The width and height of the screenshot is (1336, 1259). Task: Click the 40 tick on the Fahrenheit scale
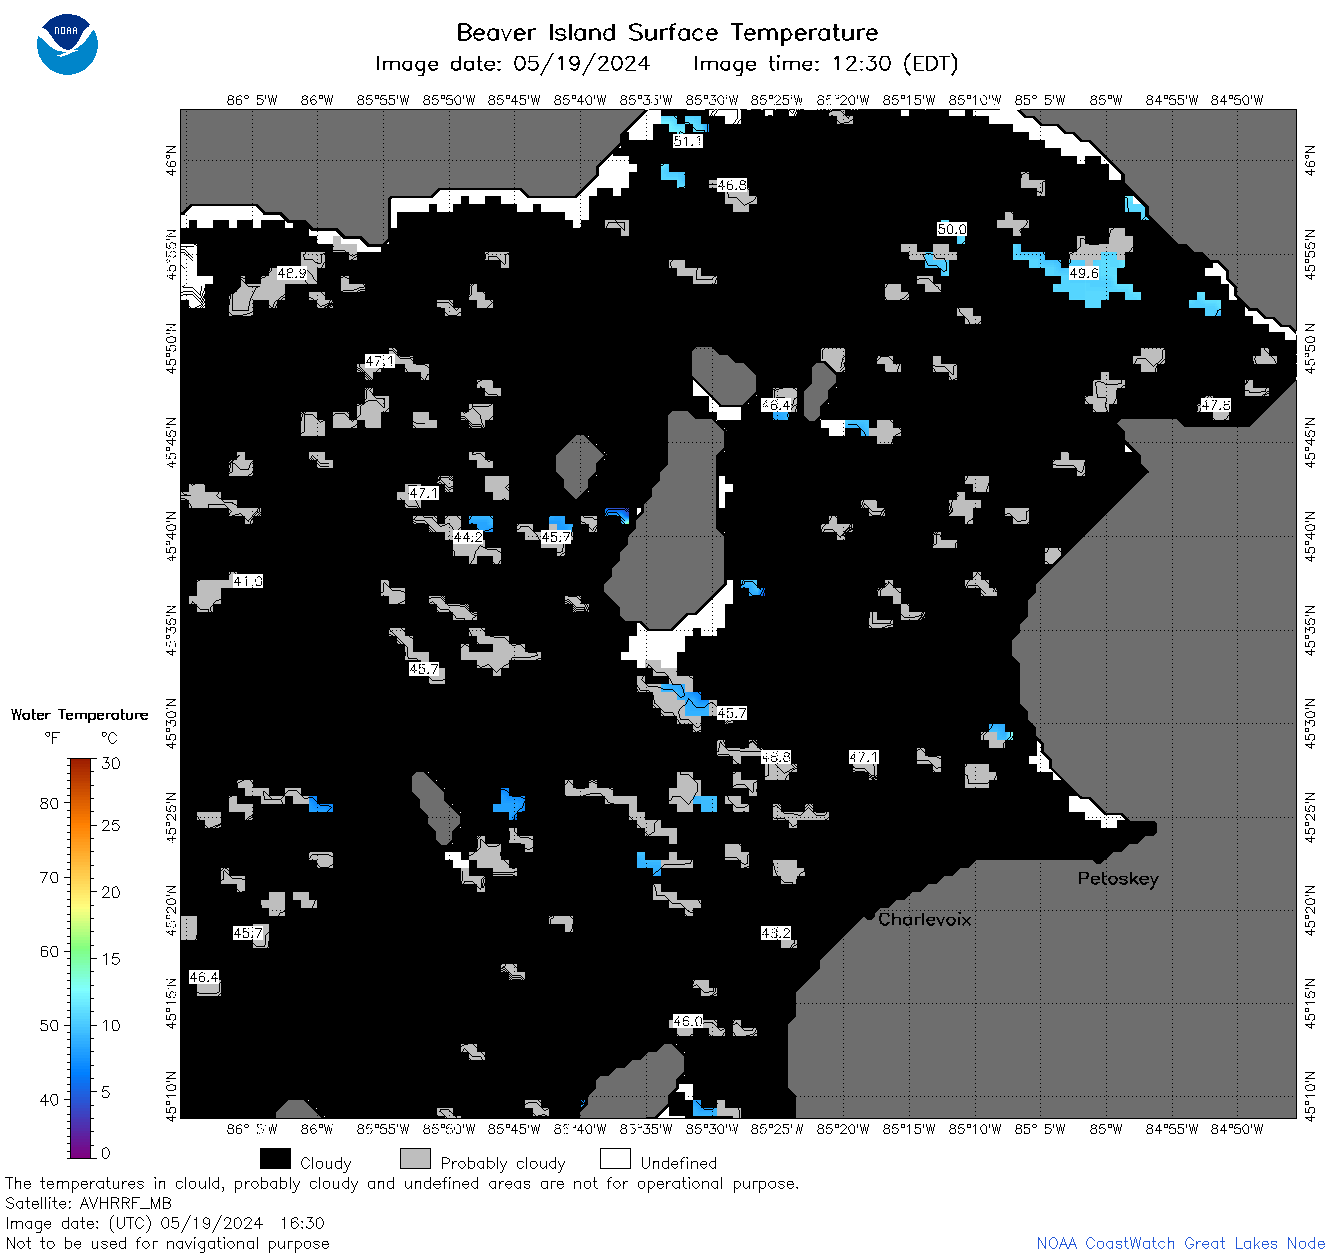[49, 1099]
